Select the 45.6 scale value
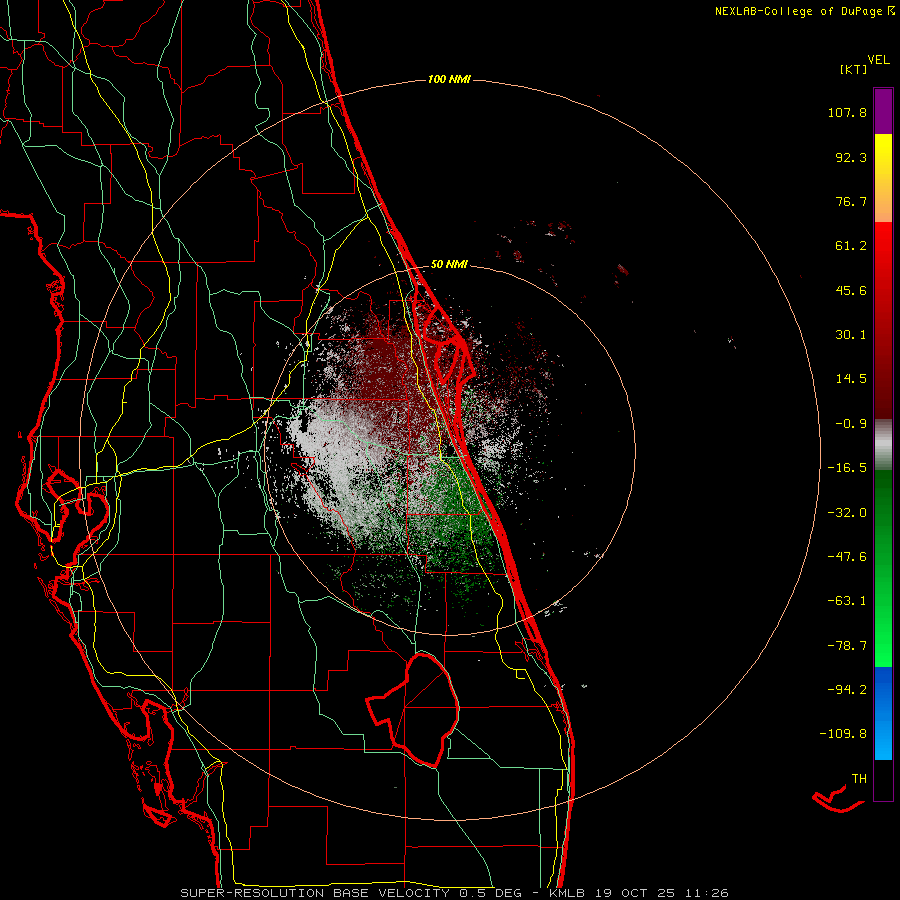900x900 pixels. coord(851,290)
